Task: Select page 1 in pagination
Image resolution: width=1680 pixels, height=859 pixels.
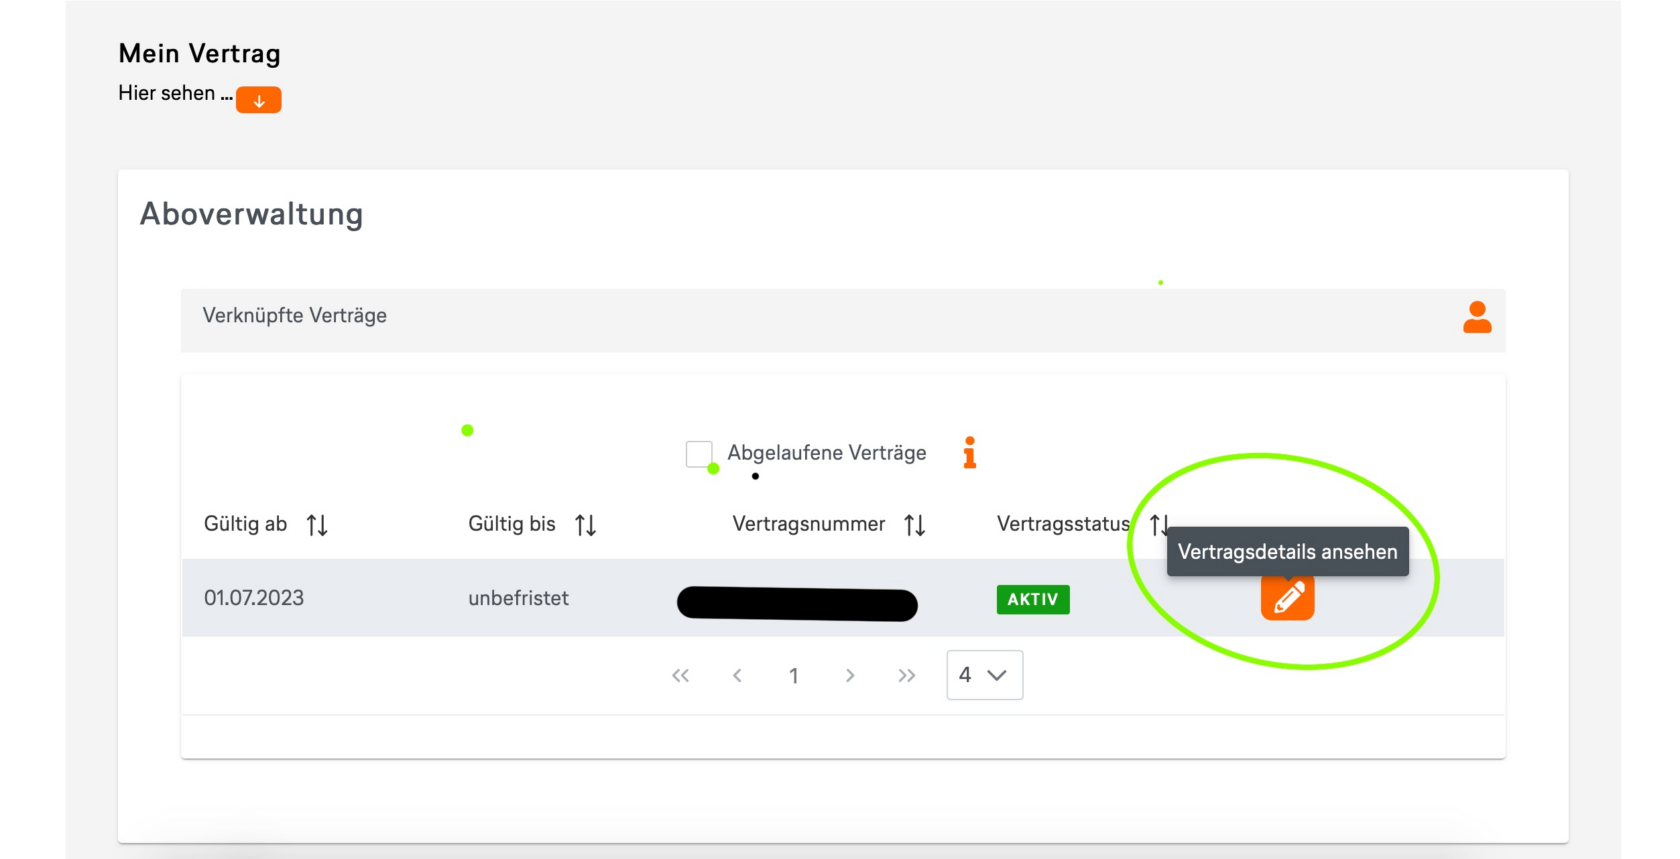Action: click(x=794, y=676)
